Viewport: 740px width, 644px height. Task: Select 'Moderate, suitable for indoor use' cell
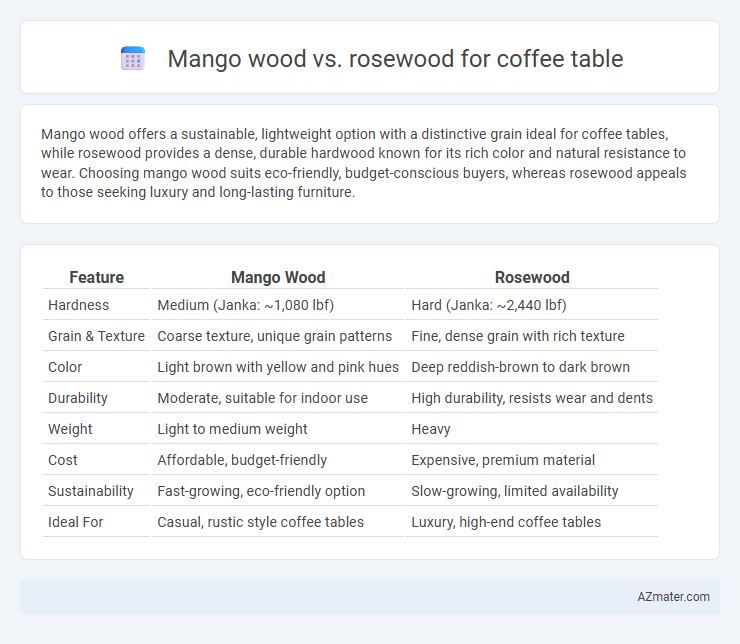click(262, 398)
